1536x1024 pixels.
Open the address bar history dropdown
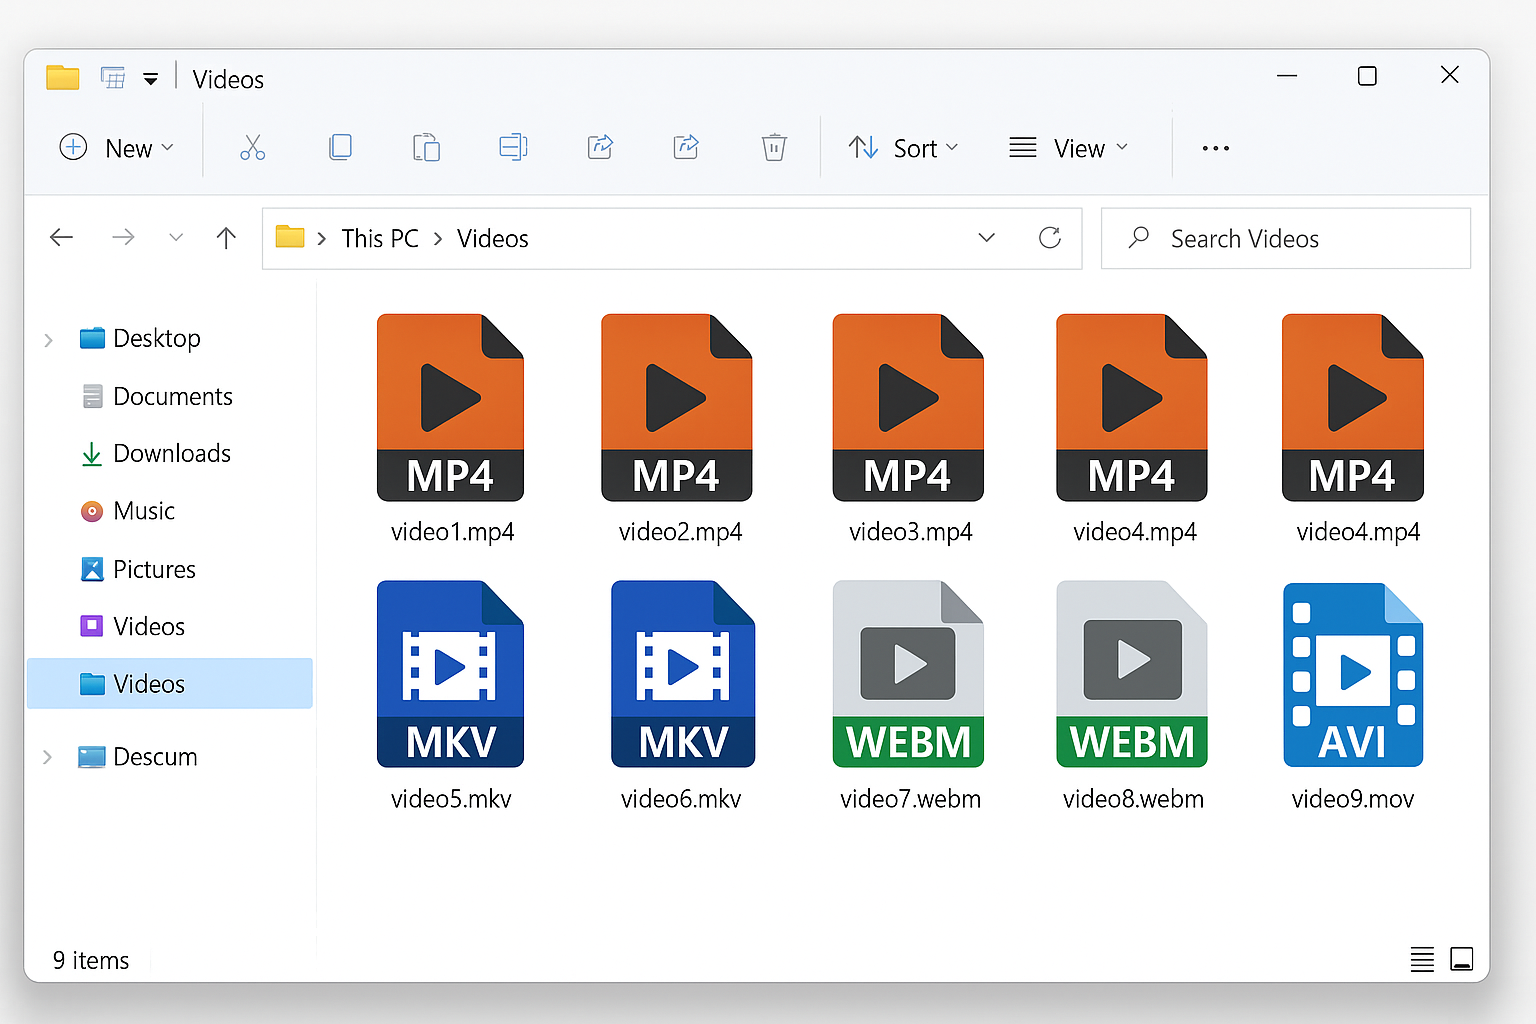click(987, 238)
